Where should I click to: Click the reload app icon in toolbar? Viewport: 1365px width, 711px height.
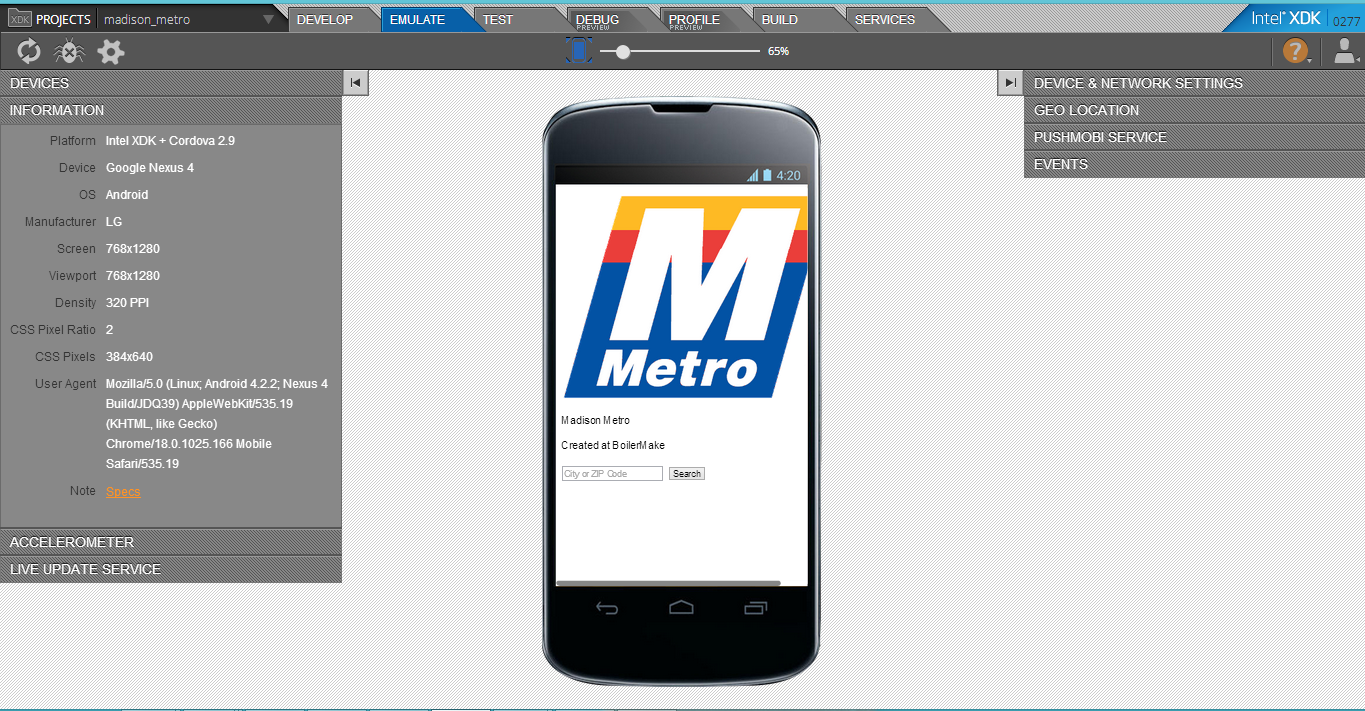coord(29,51)
